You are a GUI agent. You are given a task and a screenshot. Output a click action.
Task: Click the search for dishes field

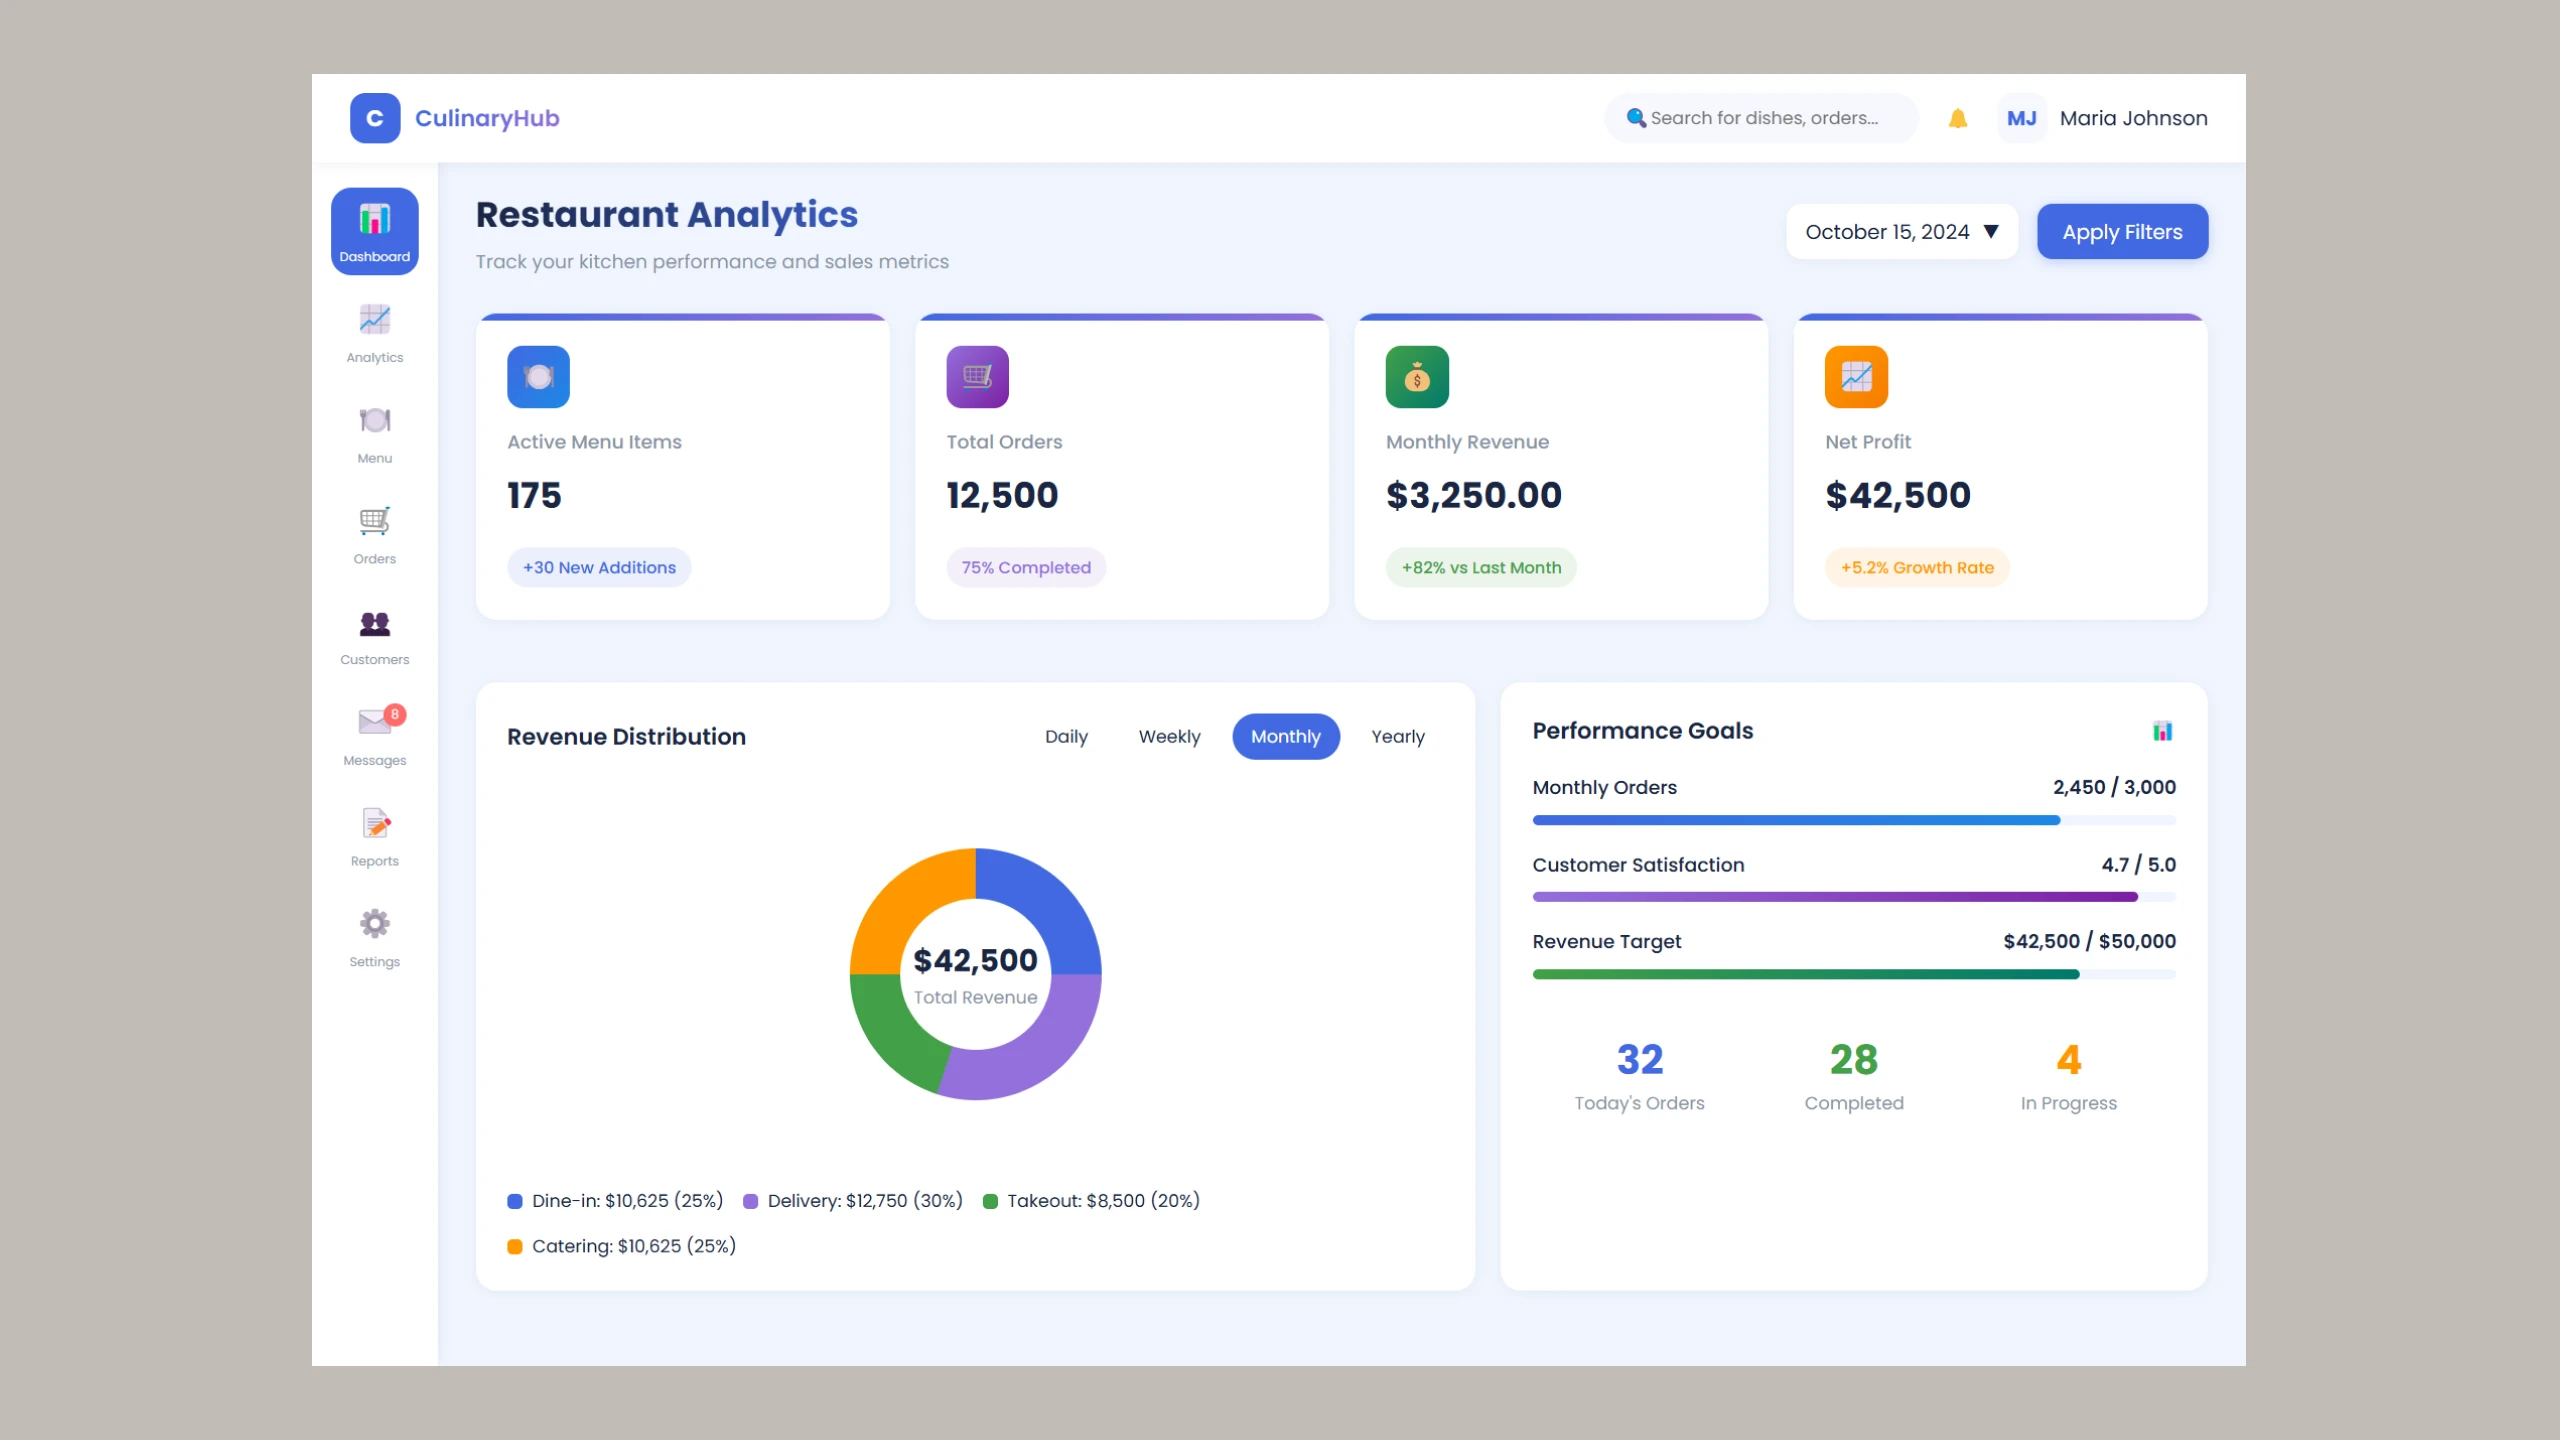[x=1762, y=117]
